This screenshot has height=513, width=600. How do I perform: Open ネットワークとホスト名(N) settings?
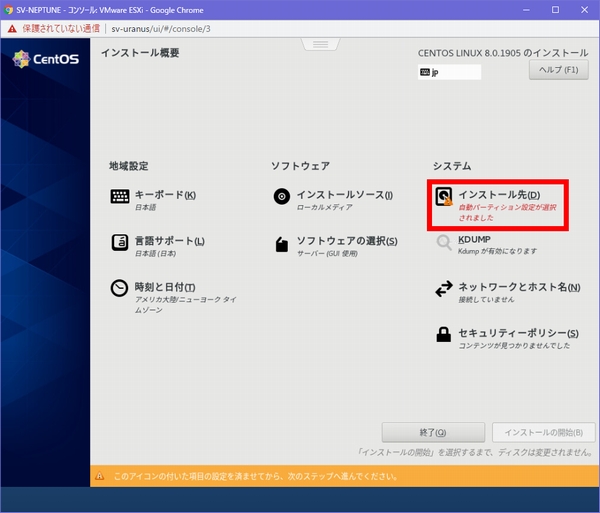click(519, 287)
